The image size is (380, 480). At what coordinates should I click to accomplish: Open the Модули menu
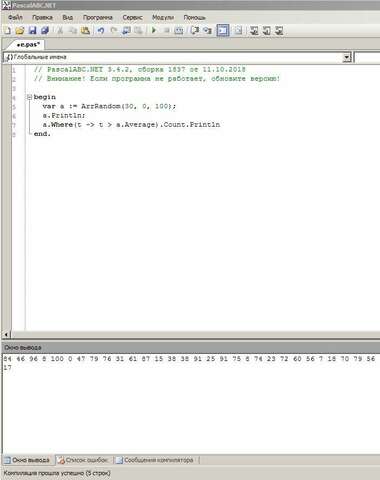[163, 17]
